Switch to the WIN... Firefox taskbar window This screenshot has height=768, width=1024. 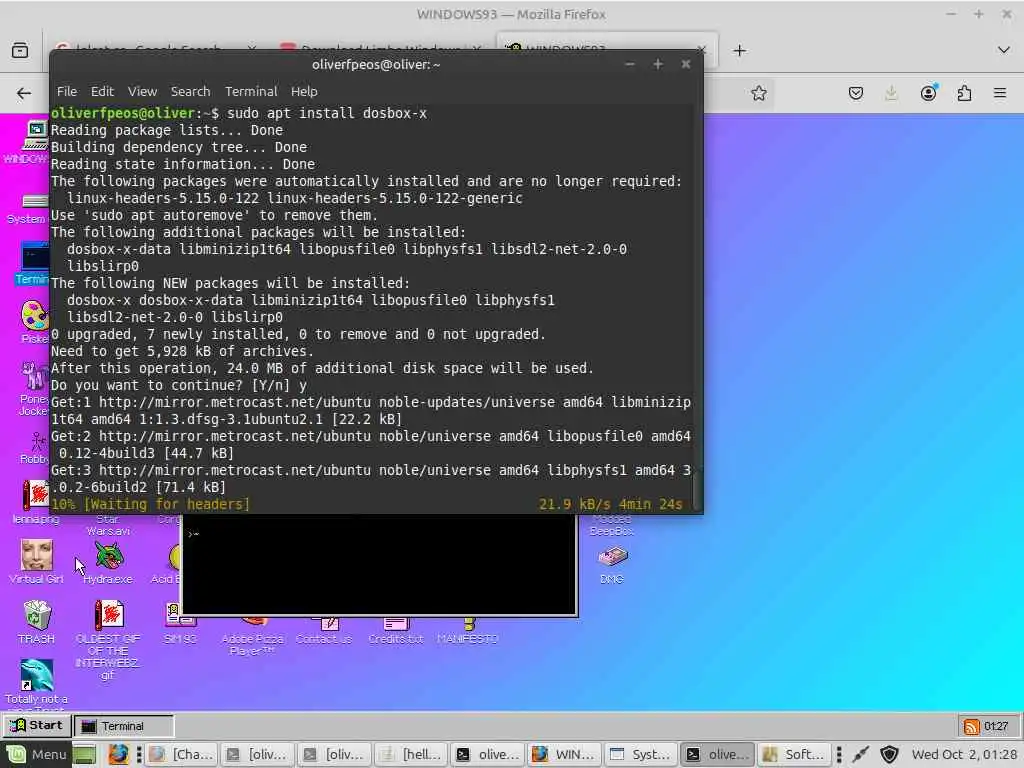point(566,754)
